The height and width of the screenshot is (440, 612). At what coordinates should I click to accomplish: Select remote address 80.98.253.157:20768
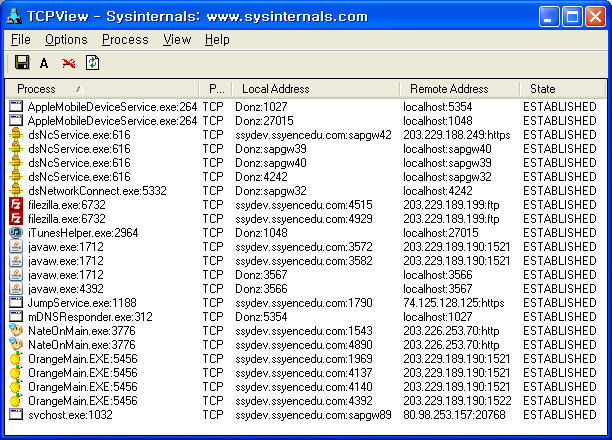click(454, 415)
